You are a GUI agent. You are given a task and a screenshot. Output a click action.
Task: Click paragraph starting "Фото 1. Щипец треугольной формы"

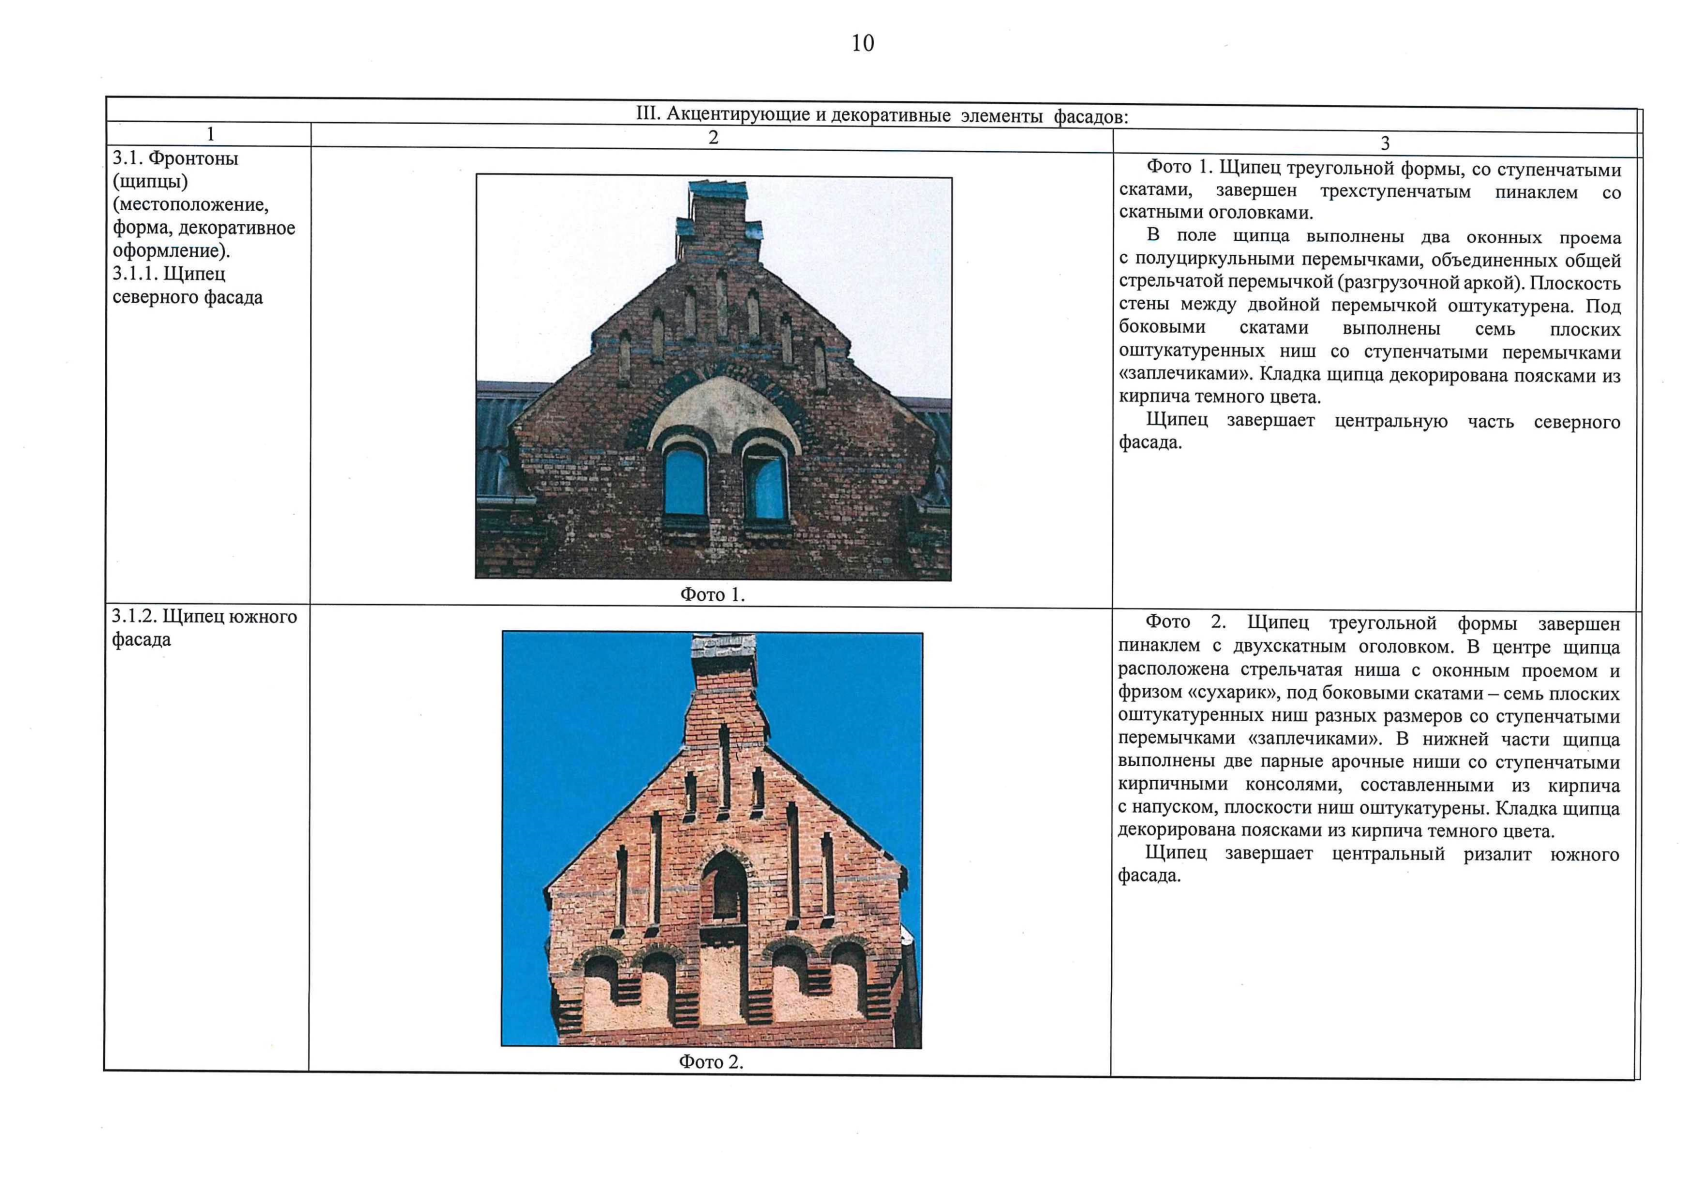point(1369,190)
